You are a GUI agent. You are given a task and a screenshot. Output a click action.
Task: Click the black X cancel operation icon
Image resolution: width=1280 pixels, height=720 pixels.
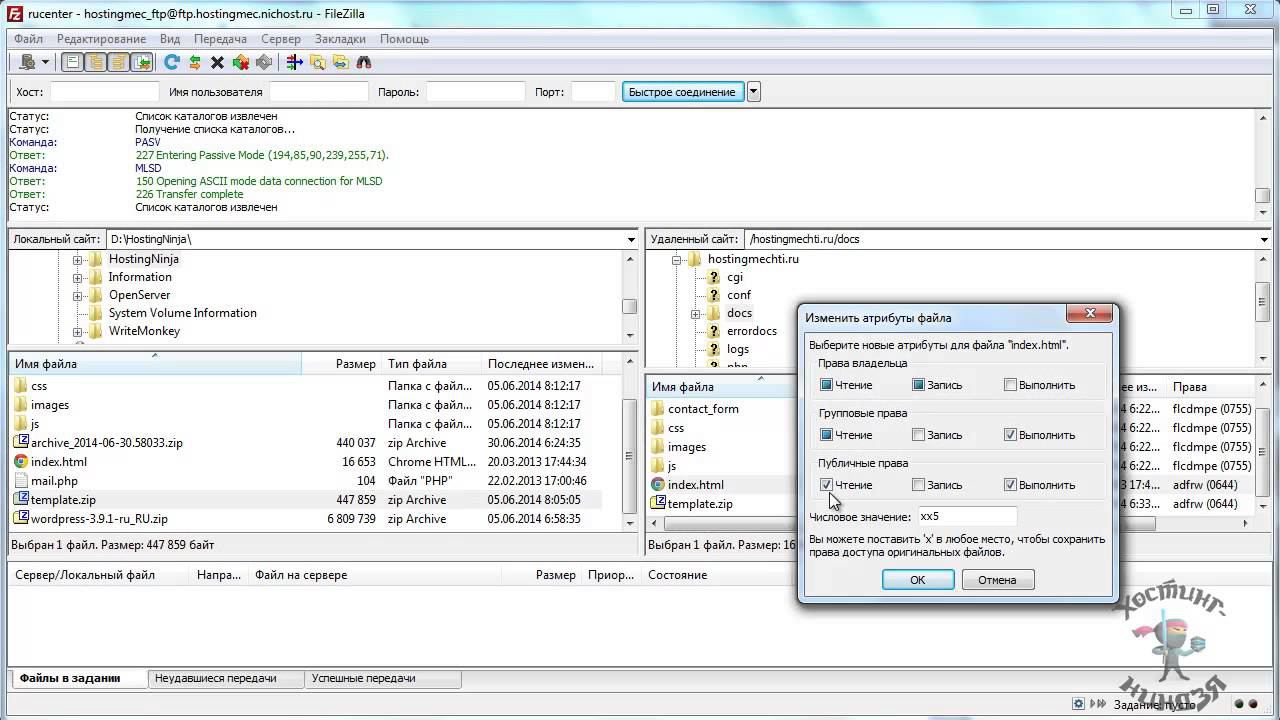[x=217, y=62]
